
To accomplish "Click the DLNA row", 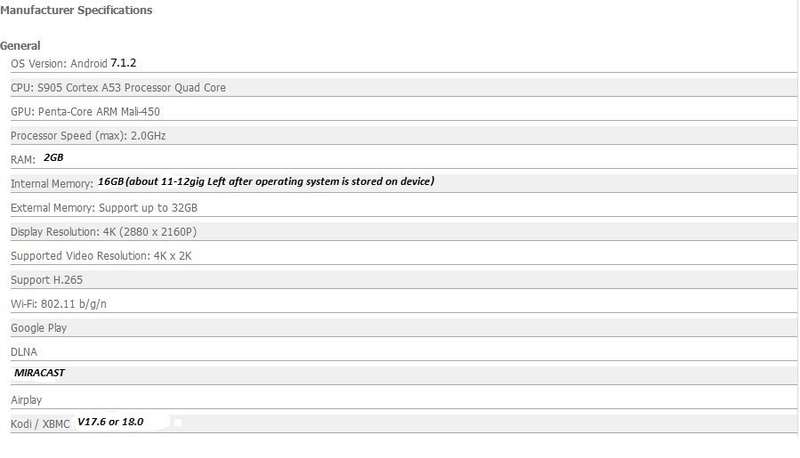I will point(404,351).
